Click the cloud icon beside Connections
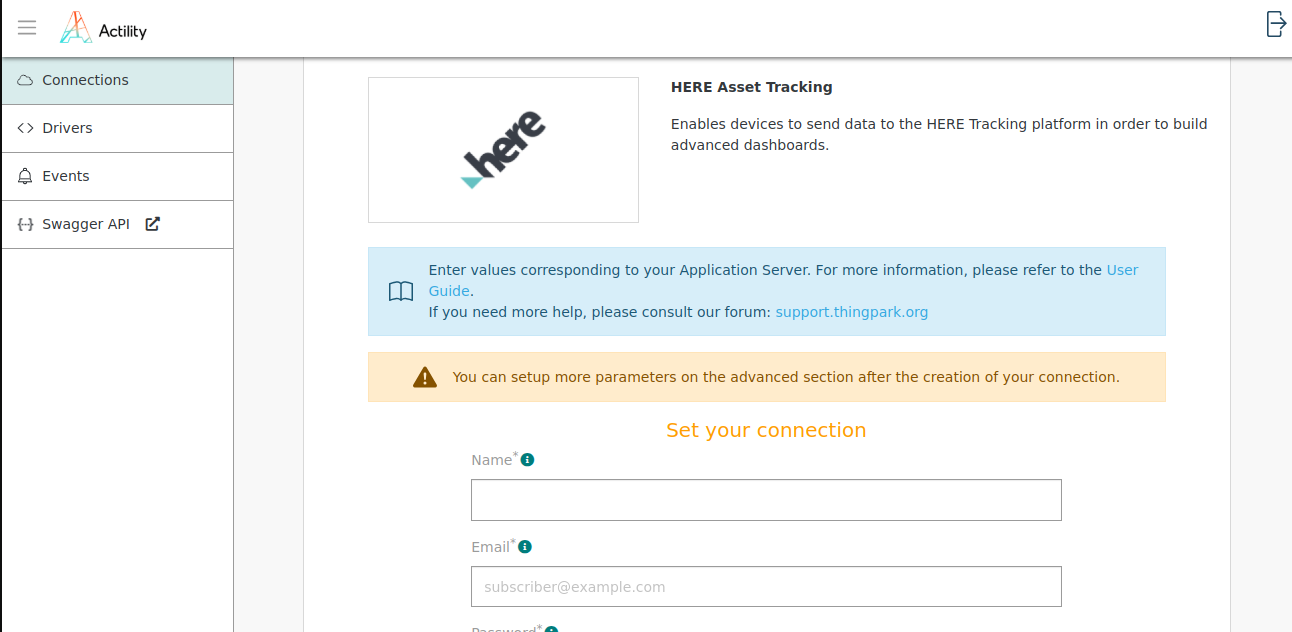Viewport: 1292px width, 632px height. coord(26,80)
